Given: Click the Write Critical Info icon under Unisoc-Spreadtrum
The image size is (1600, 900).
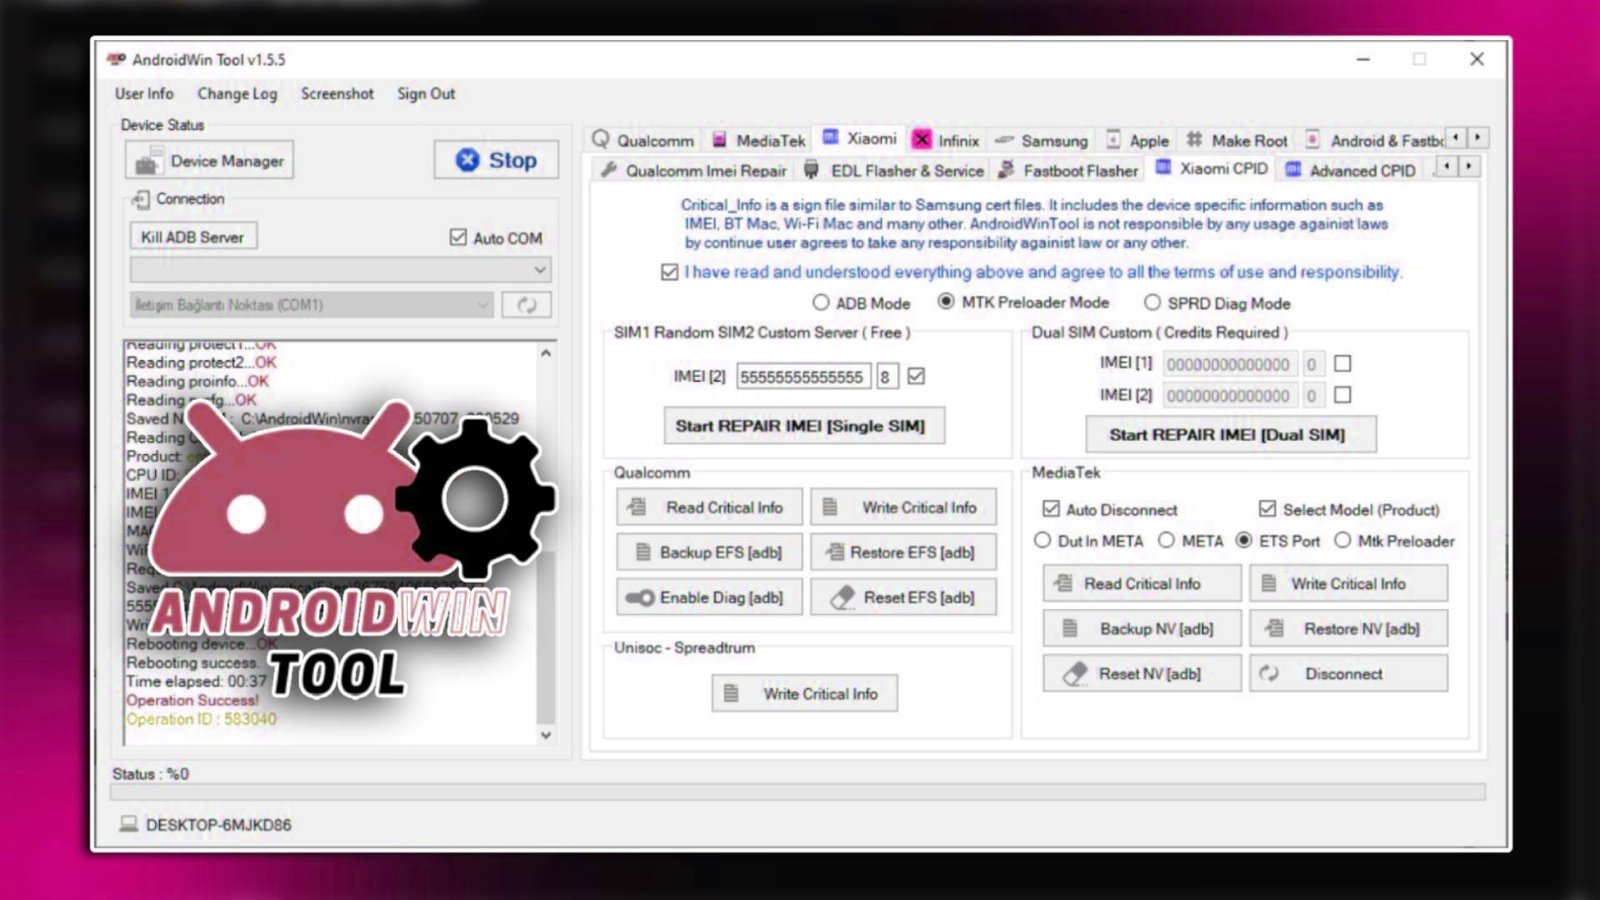Looking at the screenshot, I should point(729,693).
